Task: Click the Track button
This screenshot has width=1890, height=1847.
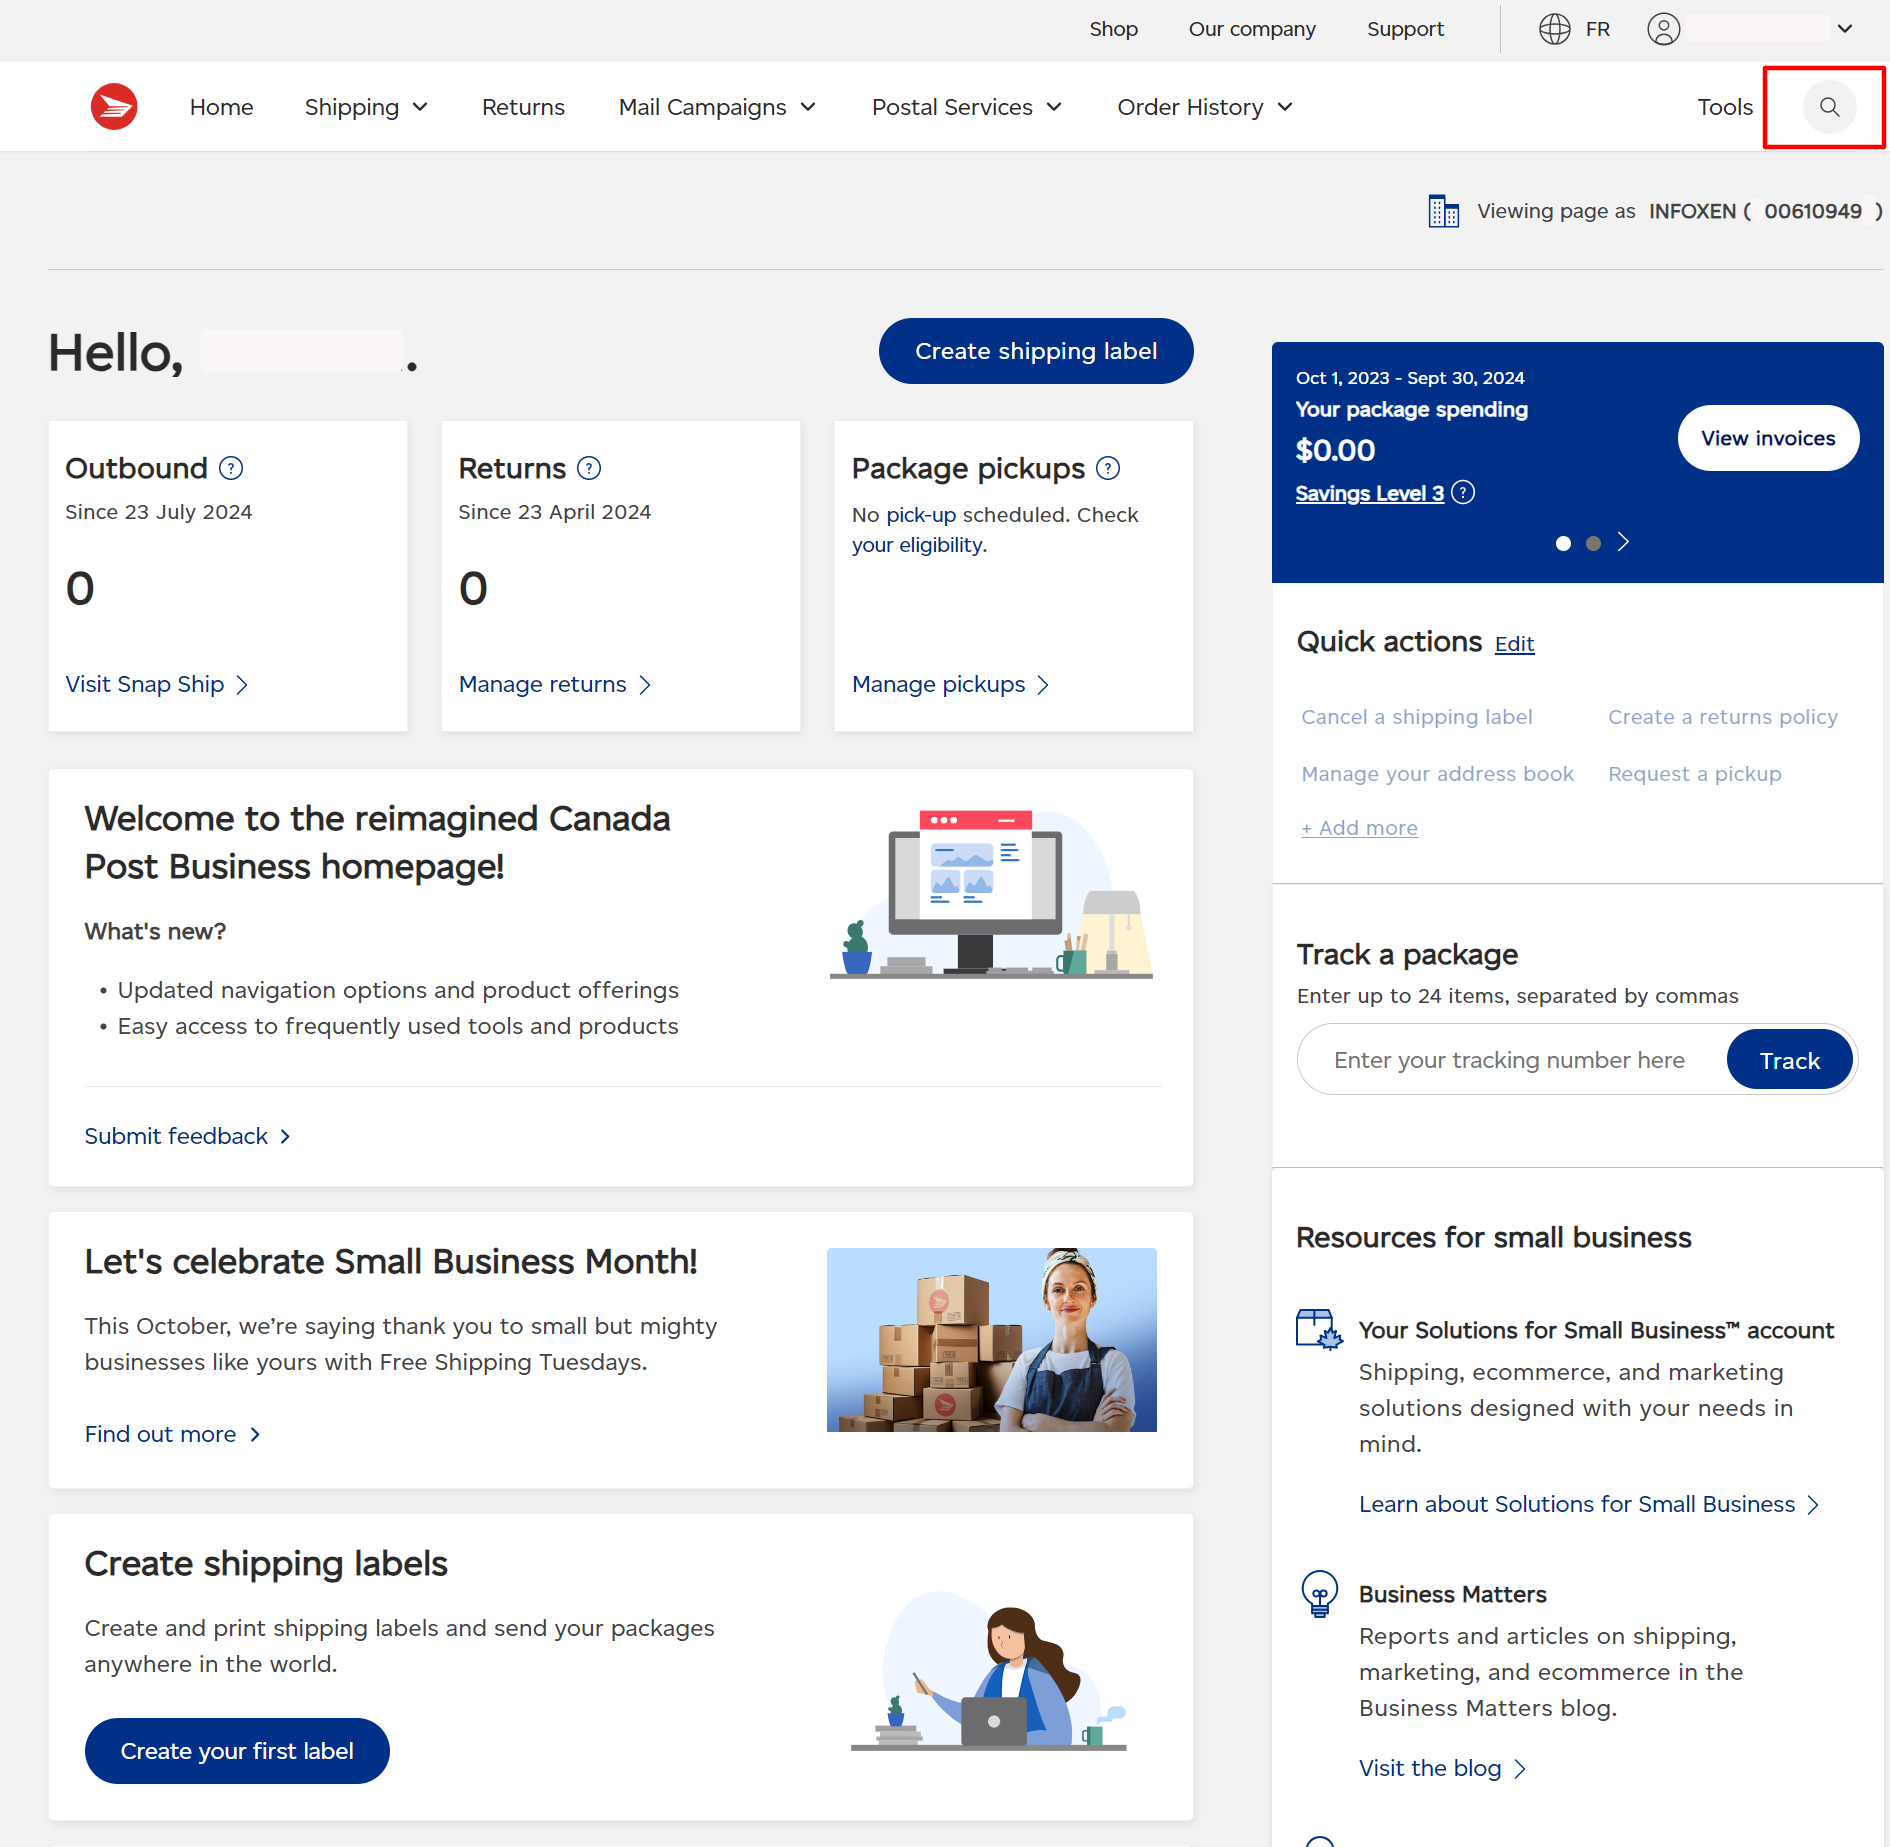Action: click(x=1789, y=1060)
